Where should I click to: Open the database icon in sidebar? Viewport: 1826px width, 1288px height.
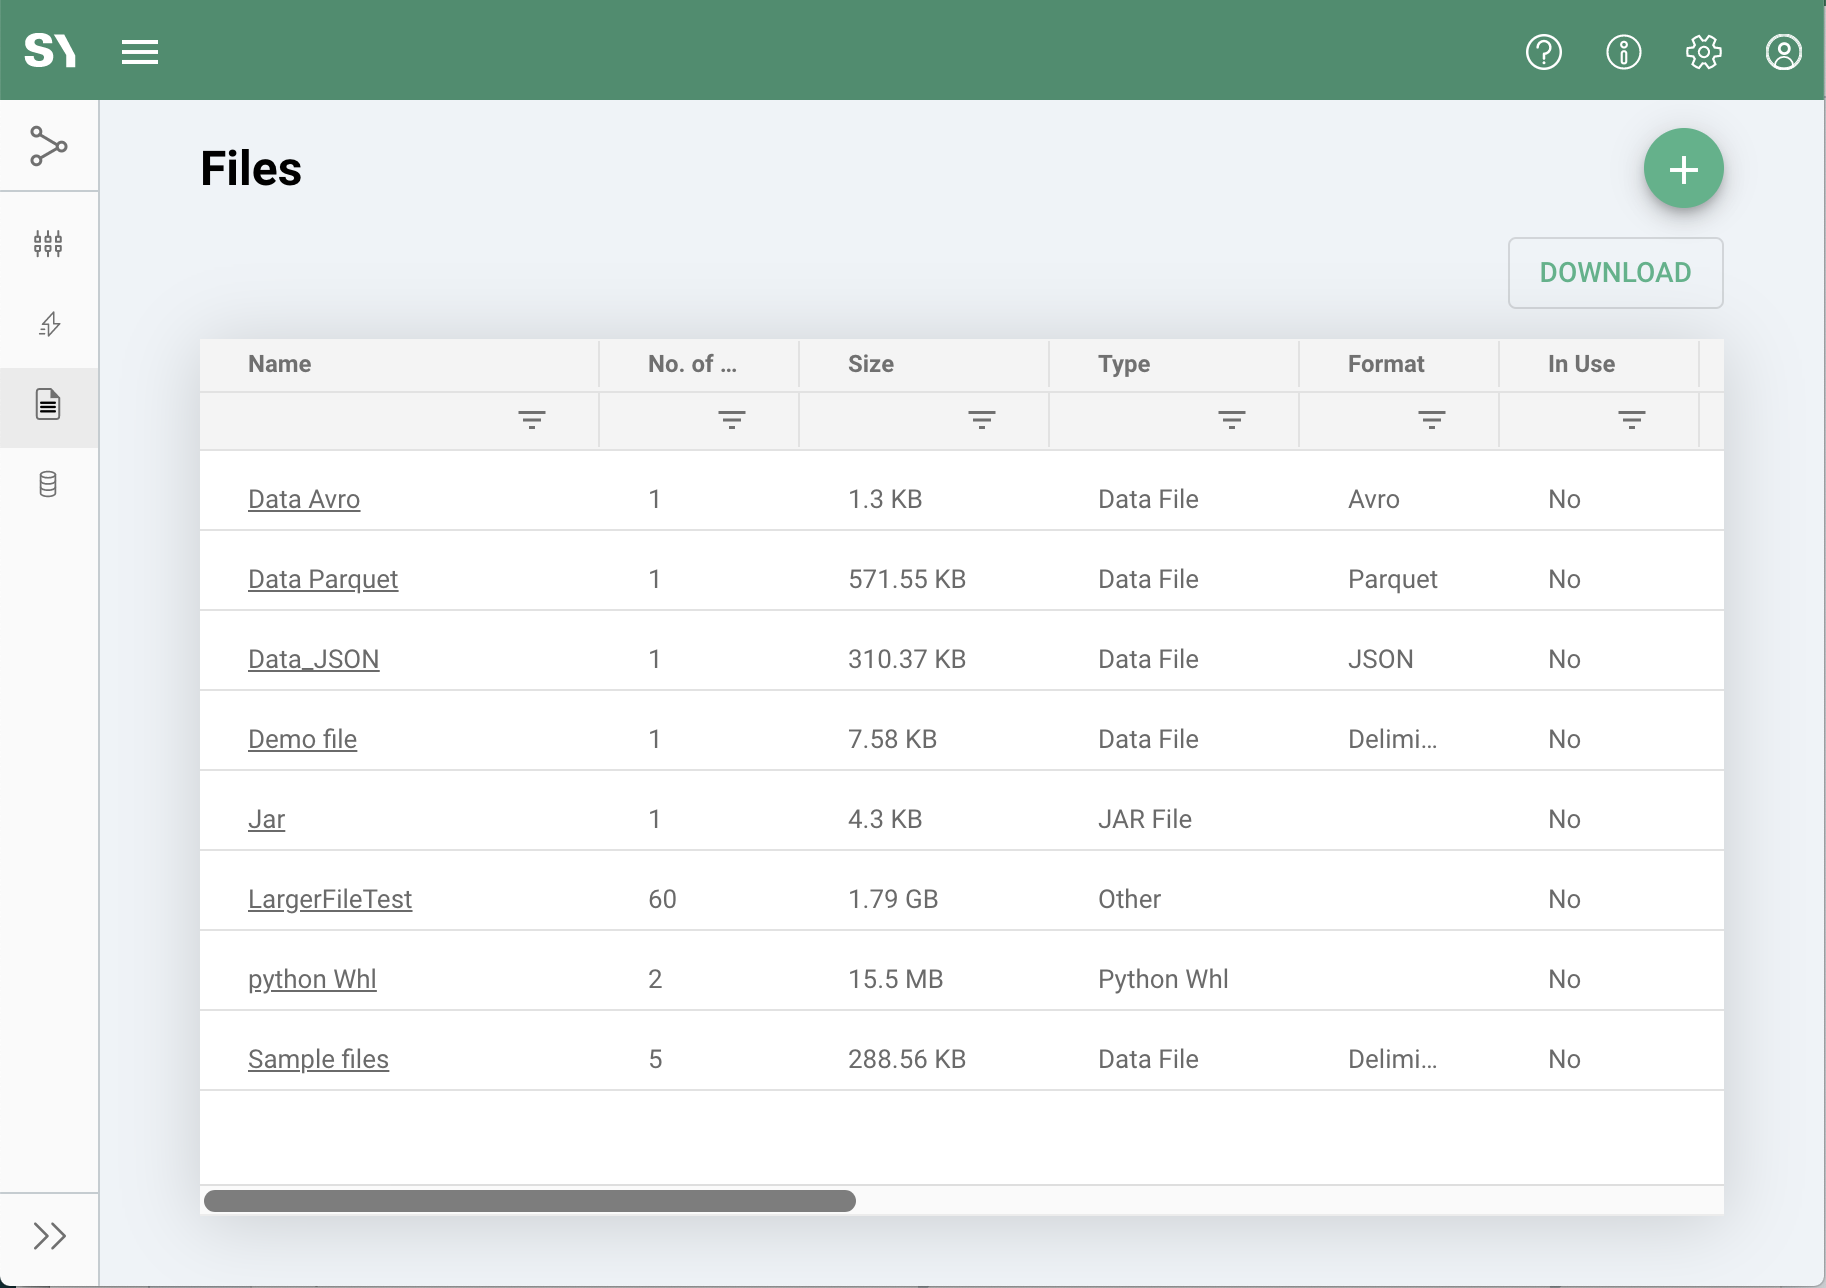click(x=48, y=485)
